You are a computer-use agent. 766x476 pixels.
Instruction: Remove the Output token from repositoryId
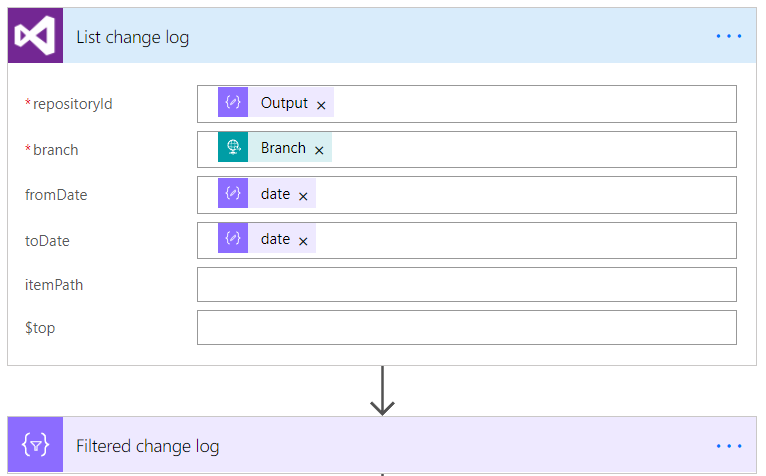click(x=321, y=104)
